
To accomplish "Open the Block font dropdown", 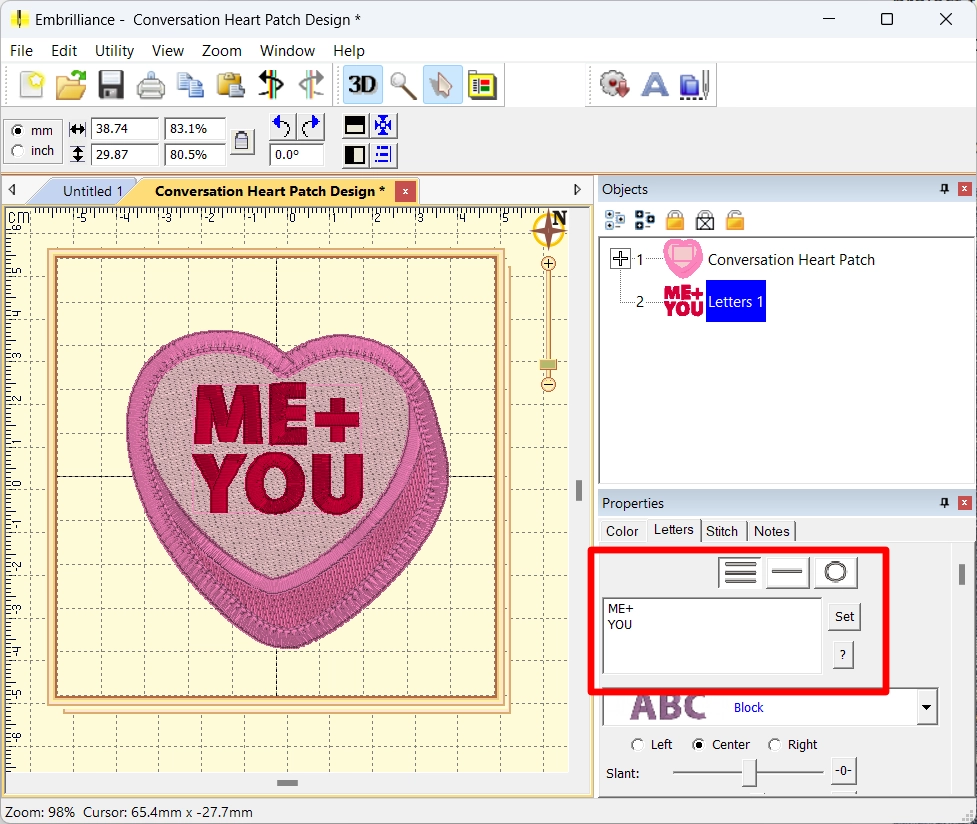I will tap(927, 708).
